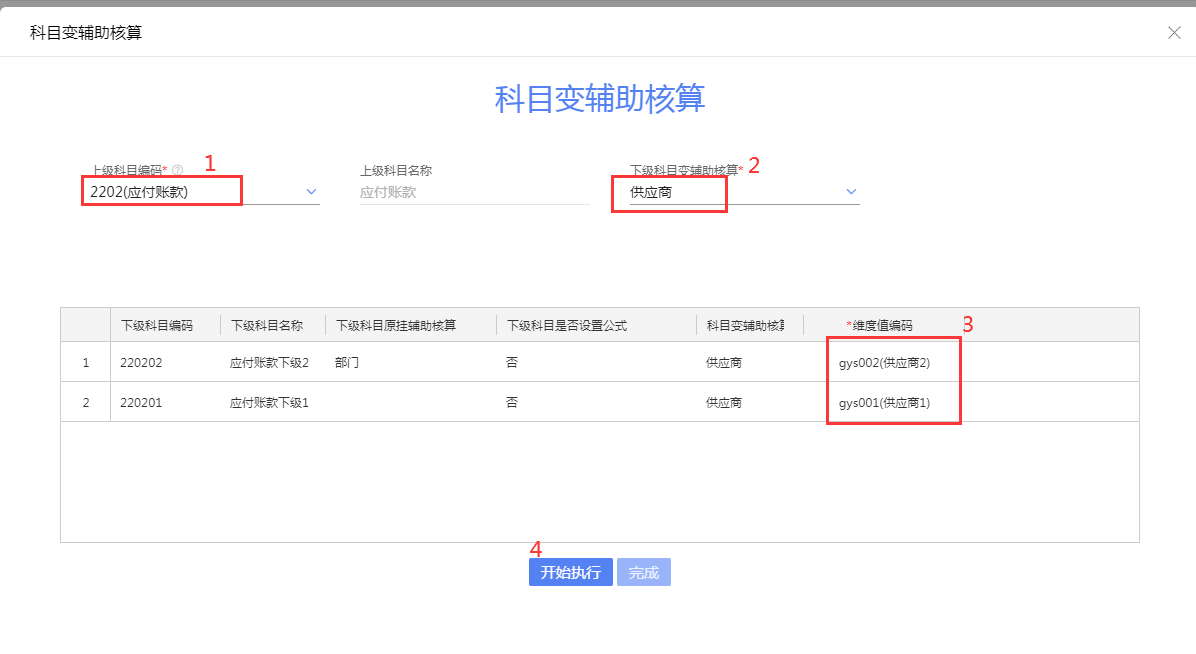Click the 否 cell in row 220201
The height and width of the screenshot is (654, 1196).
coord(512,403)
